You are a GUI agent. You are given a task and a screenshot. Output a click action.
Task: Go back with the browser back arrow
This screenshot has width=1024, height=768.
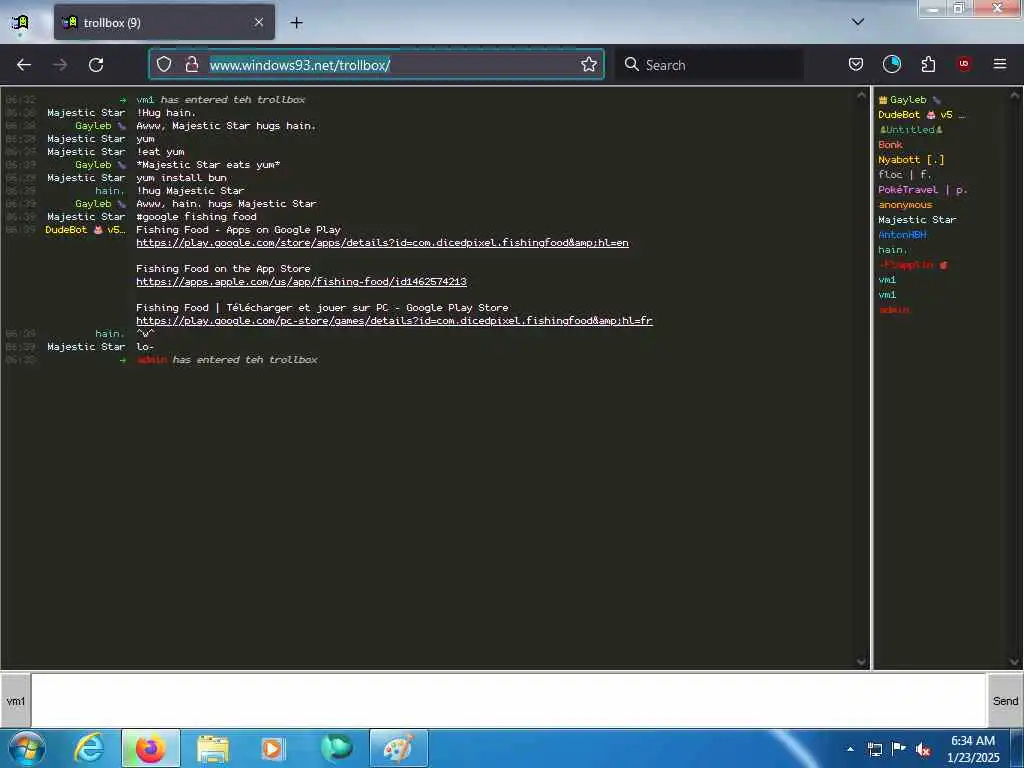tap(24, 65)
